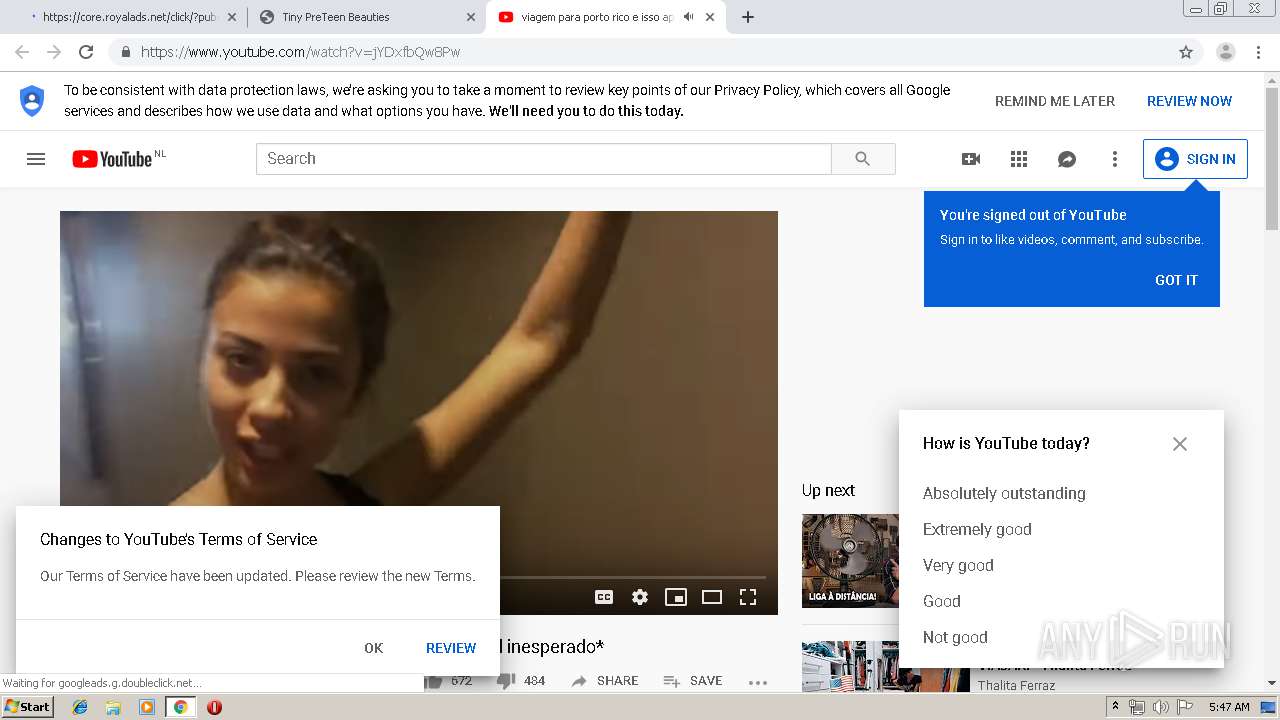Open the YouTube apps grid icon
Viewport: 1280px width, 720px height.
point(1019,159)
